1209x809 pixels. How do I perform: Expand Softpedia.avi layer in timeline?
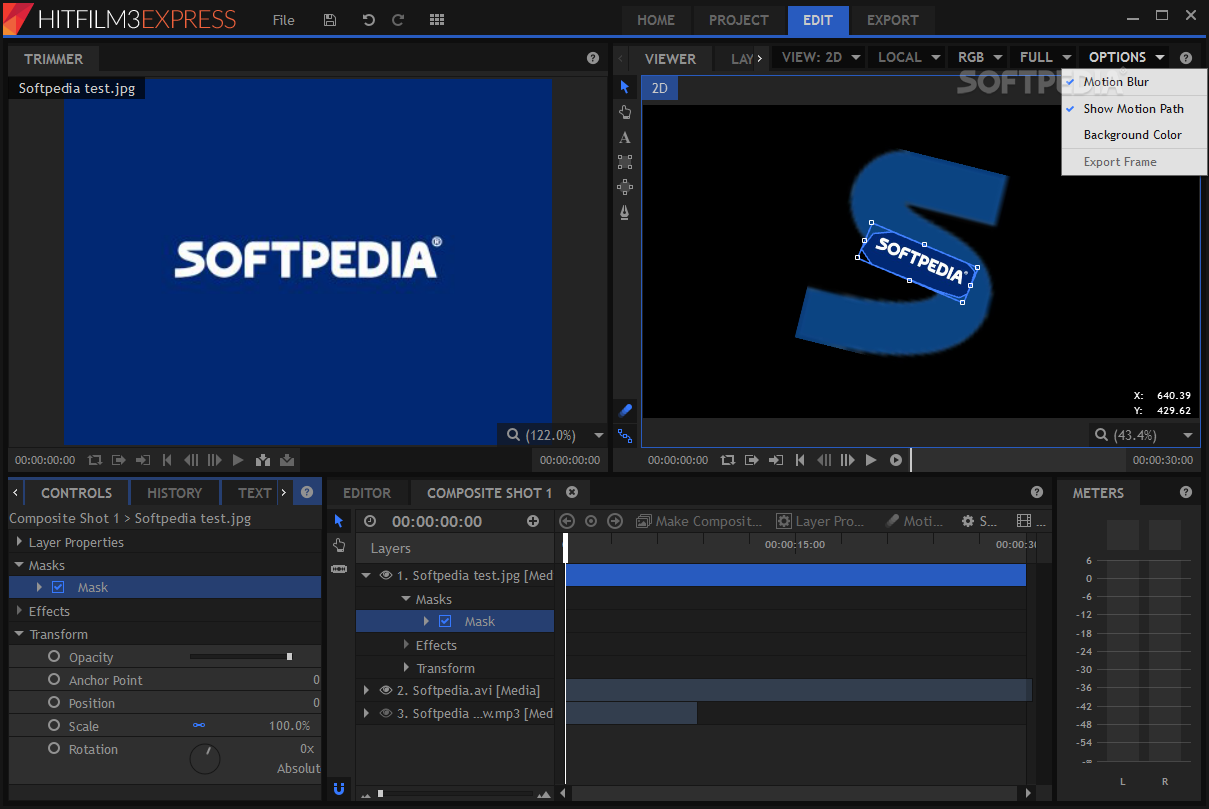click(367, 690)
